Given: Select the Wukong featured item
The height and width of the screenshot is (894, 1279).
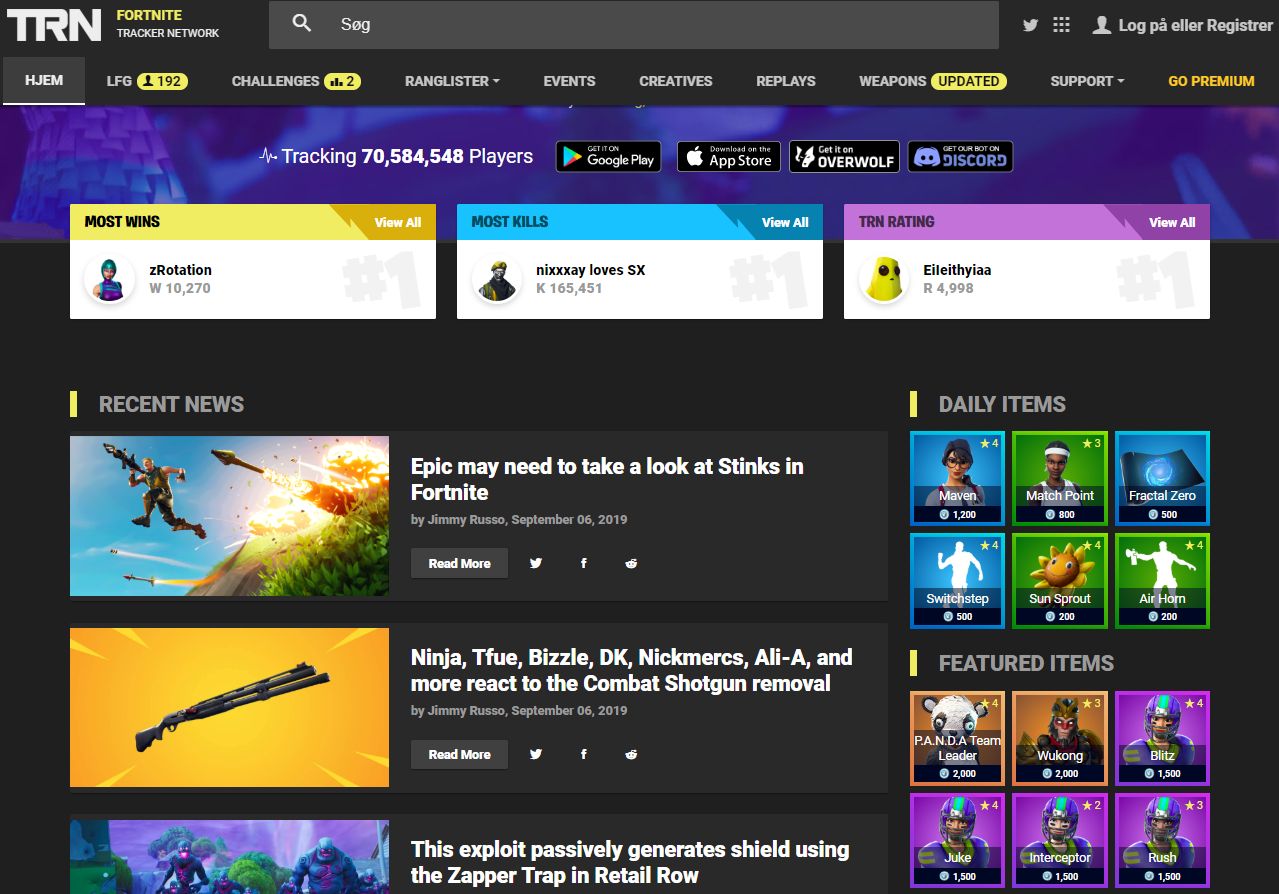Looking at the screenshot, I should (1060, 738).
